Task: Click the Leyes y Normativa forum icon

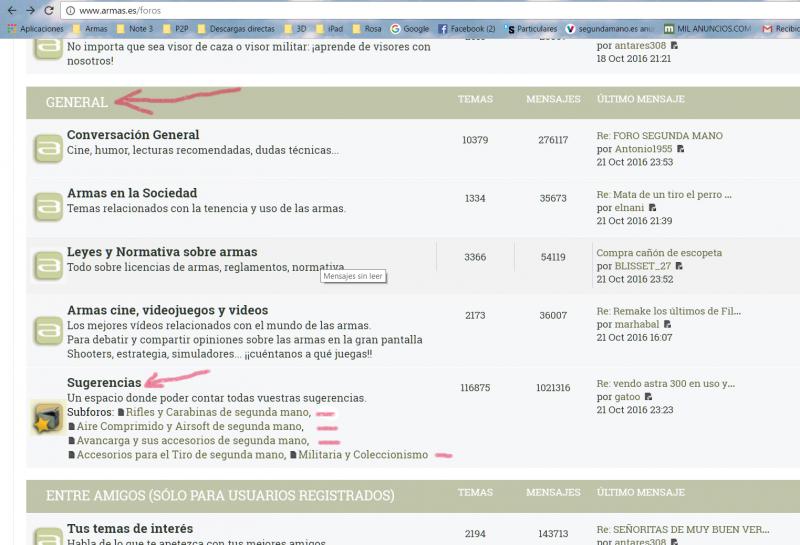Action: [47, 266]
